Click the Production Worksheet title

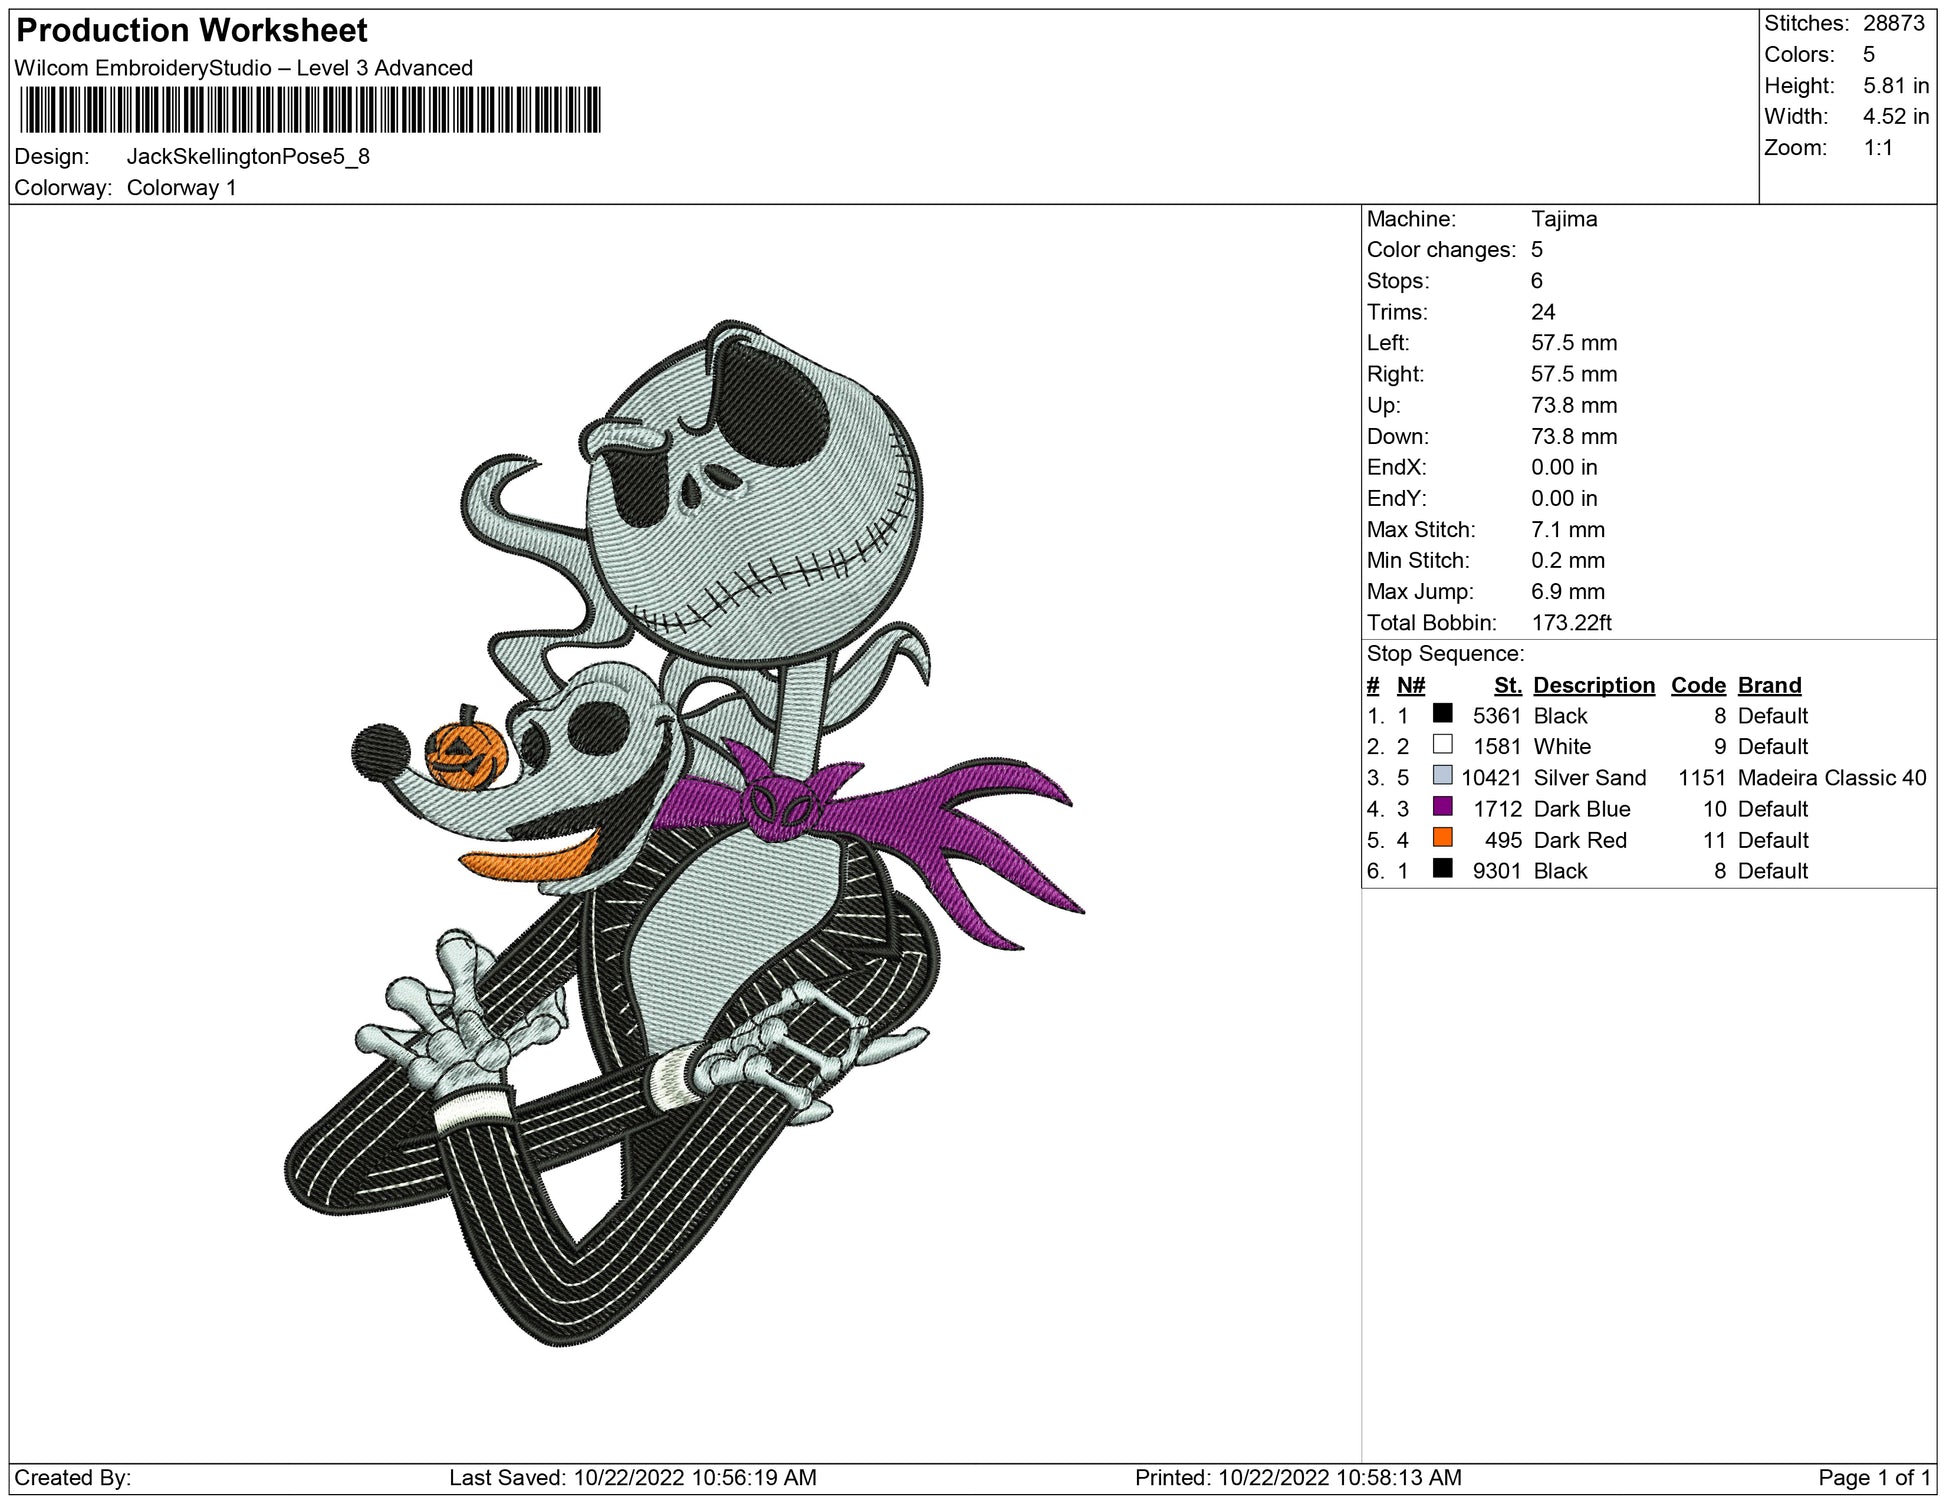point(192,31)
